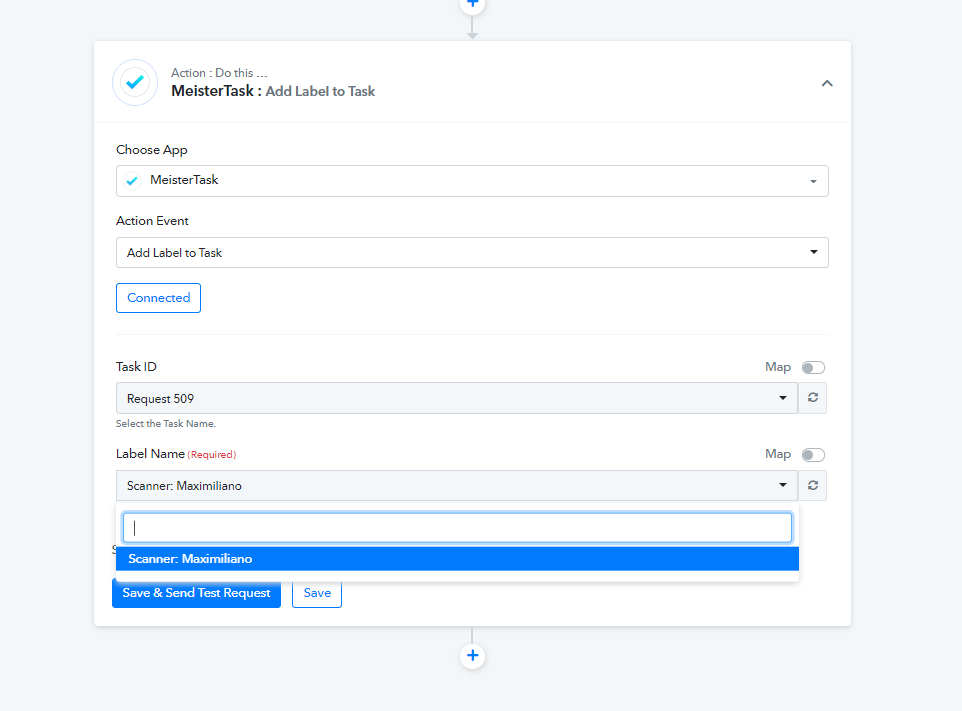Viewport: 962px width, 711px height.
Task: Open the Label Name dropdown Scanner: Maximiliano
Action: pyautogui.click(x=456, y=486)
